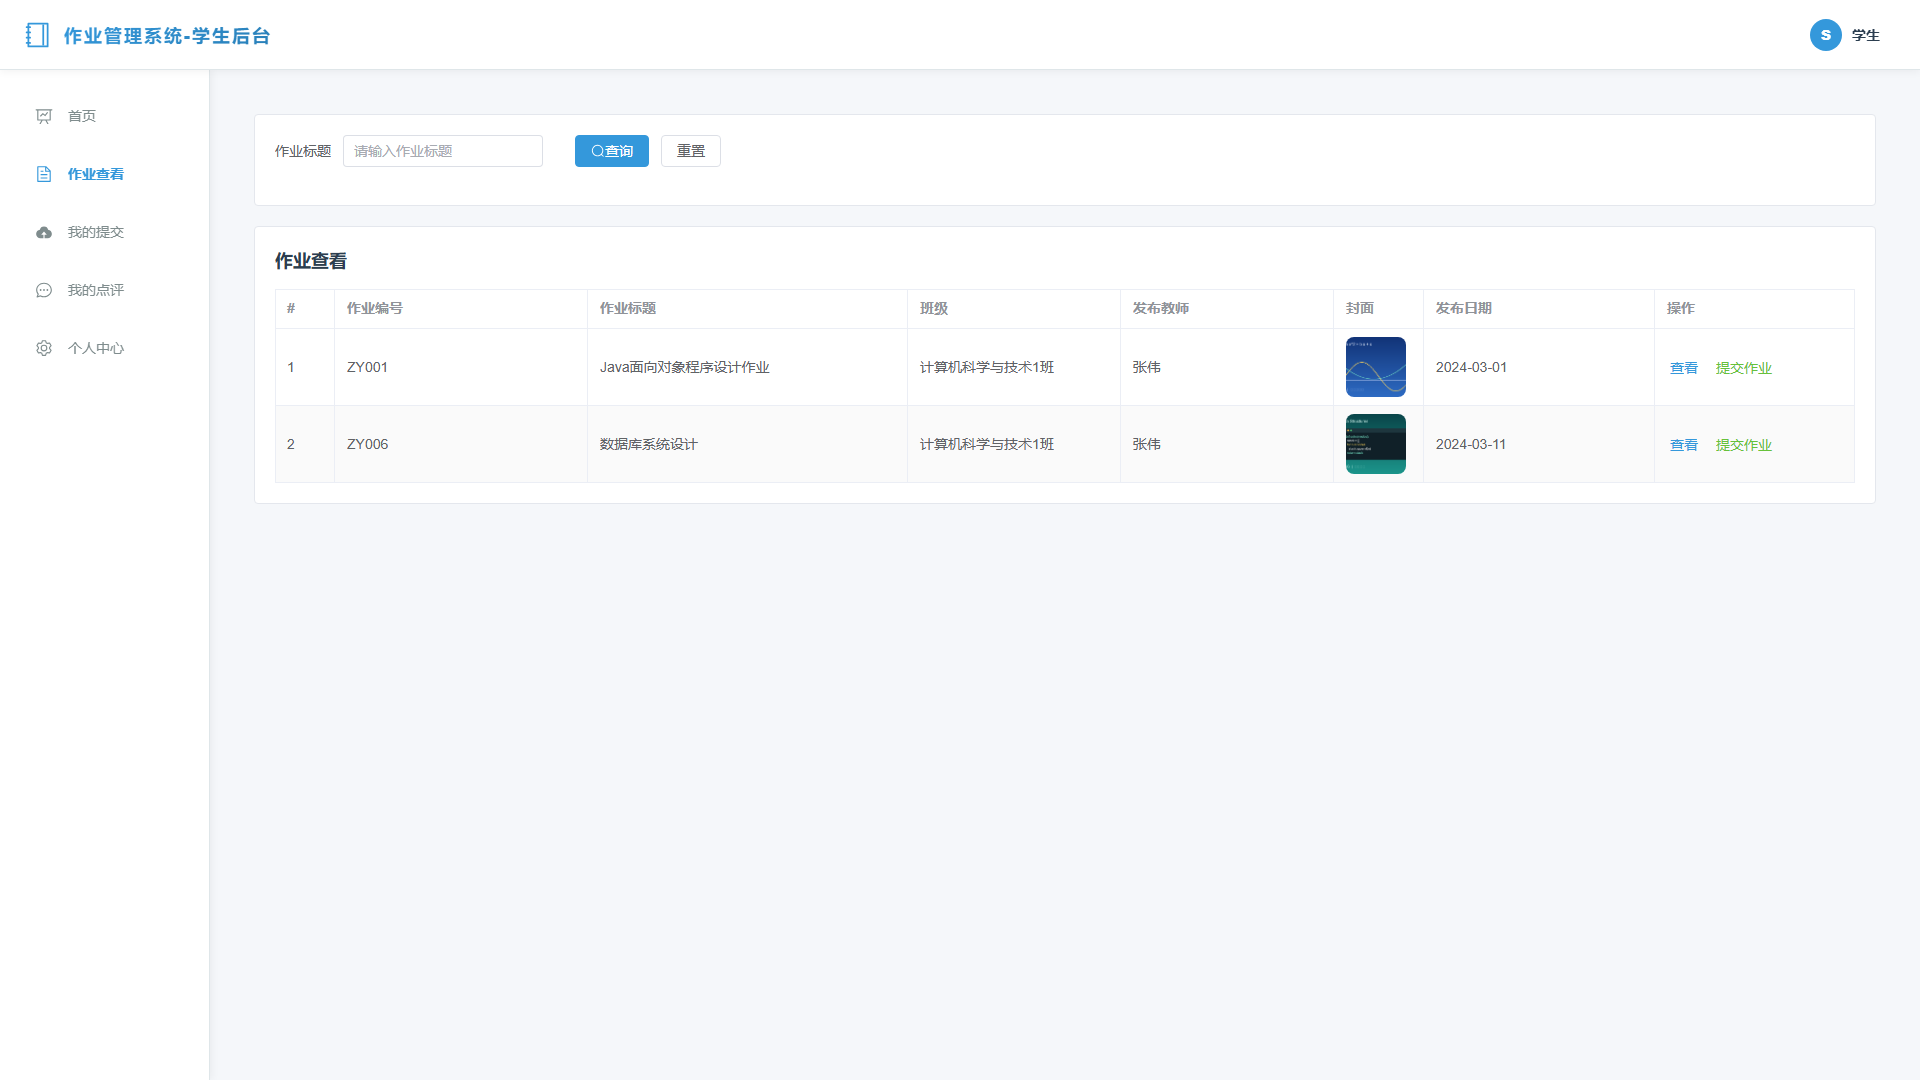Click 提交作业 link for ZY006 row

click(1744, 445)
